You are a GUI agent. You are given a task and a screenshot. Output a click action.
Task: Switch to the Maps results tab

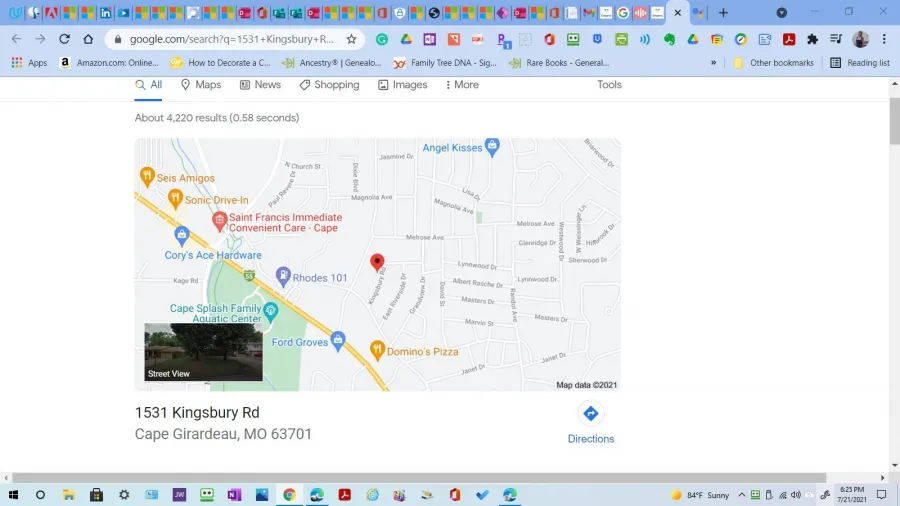(201, 84)
